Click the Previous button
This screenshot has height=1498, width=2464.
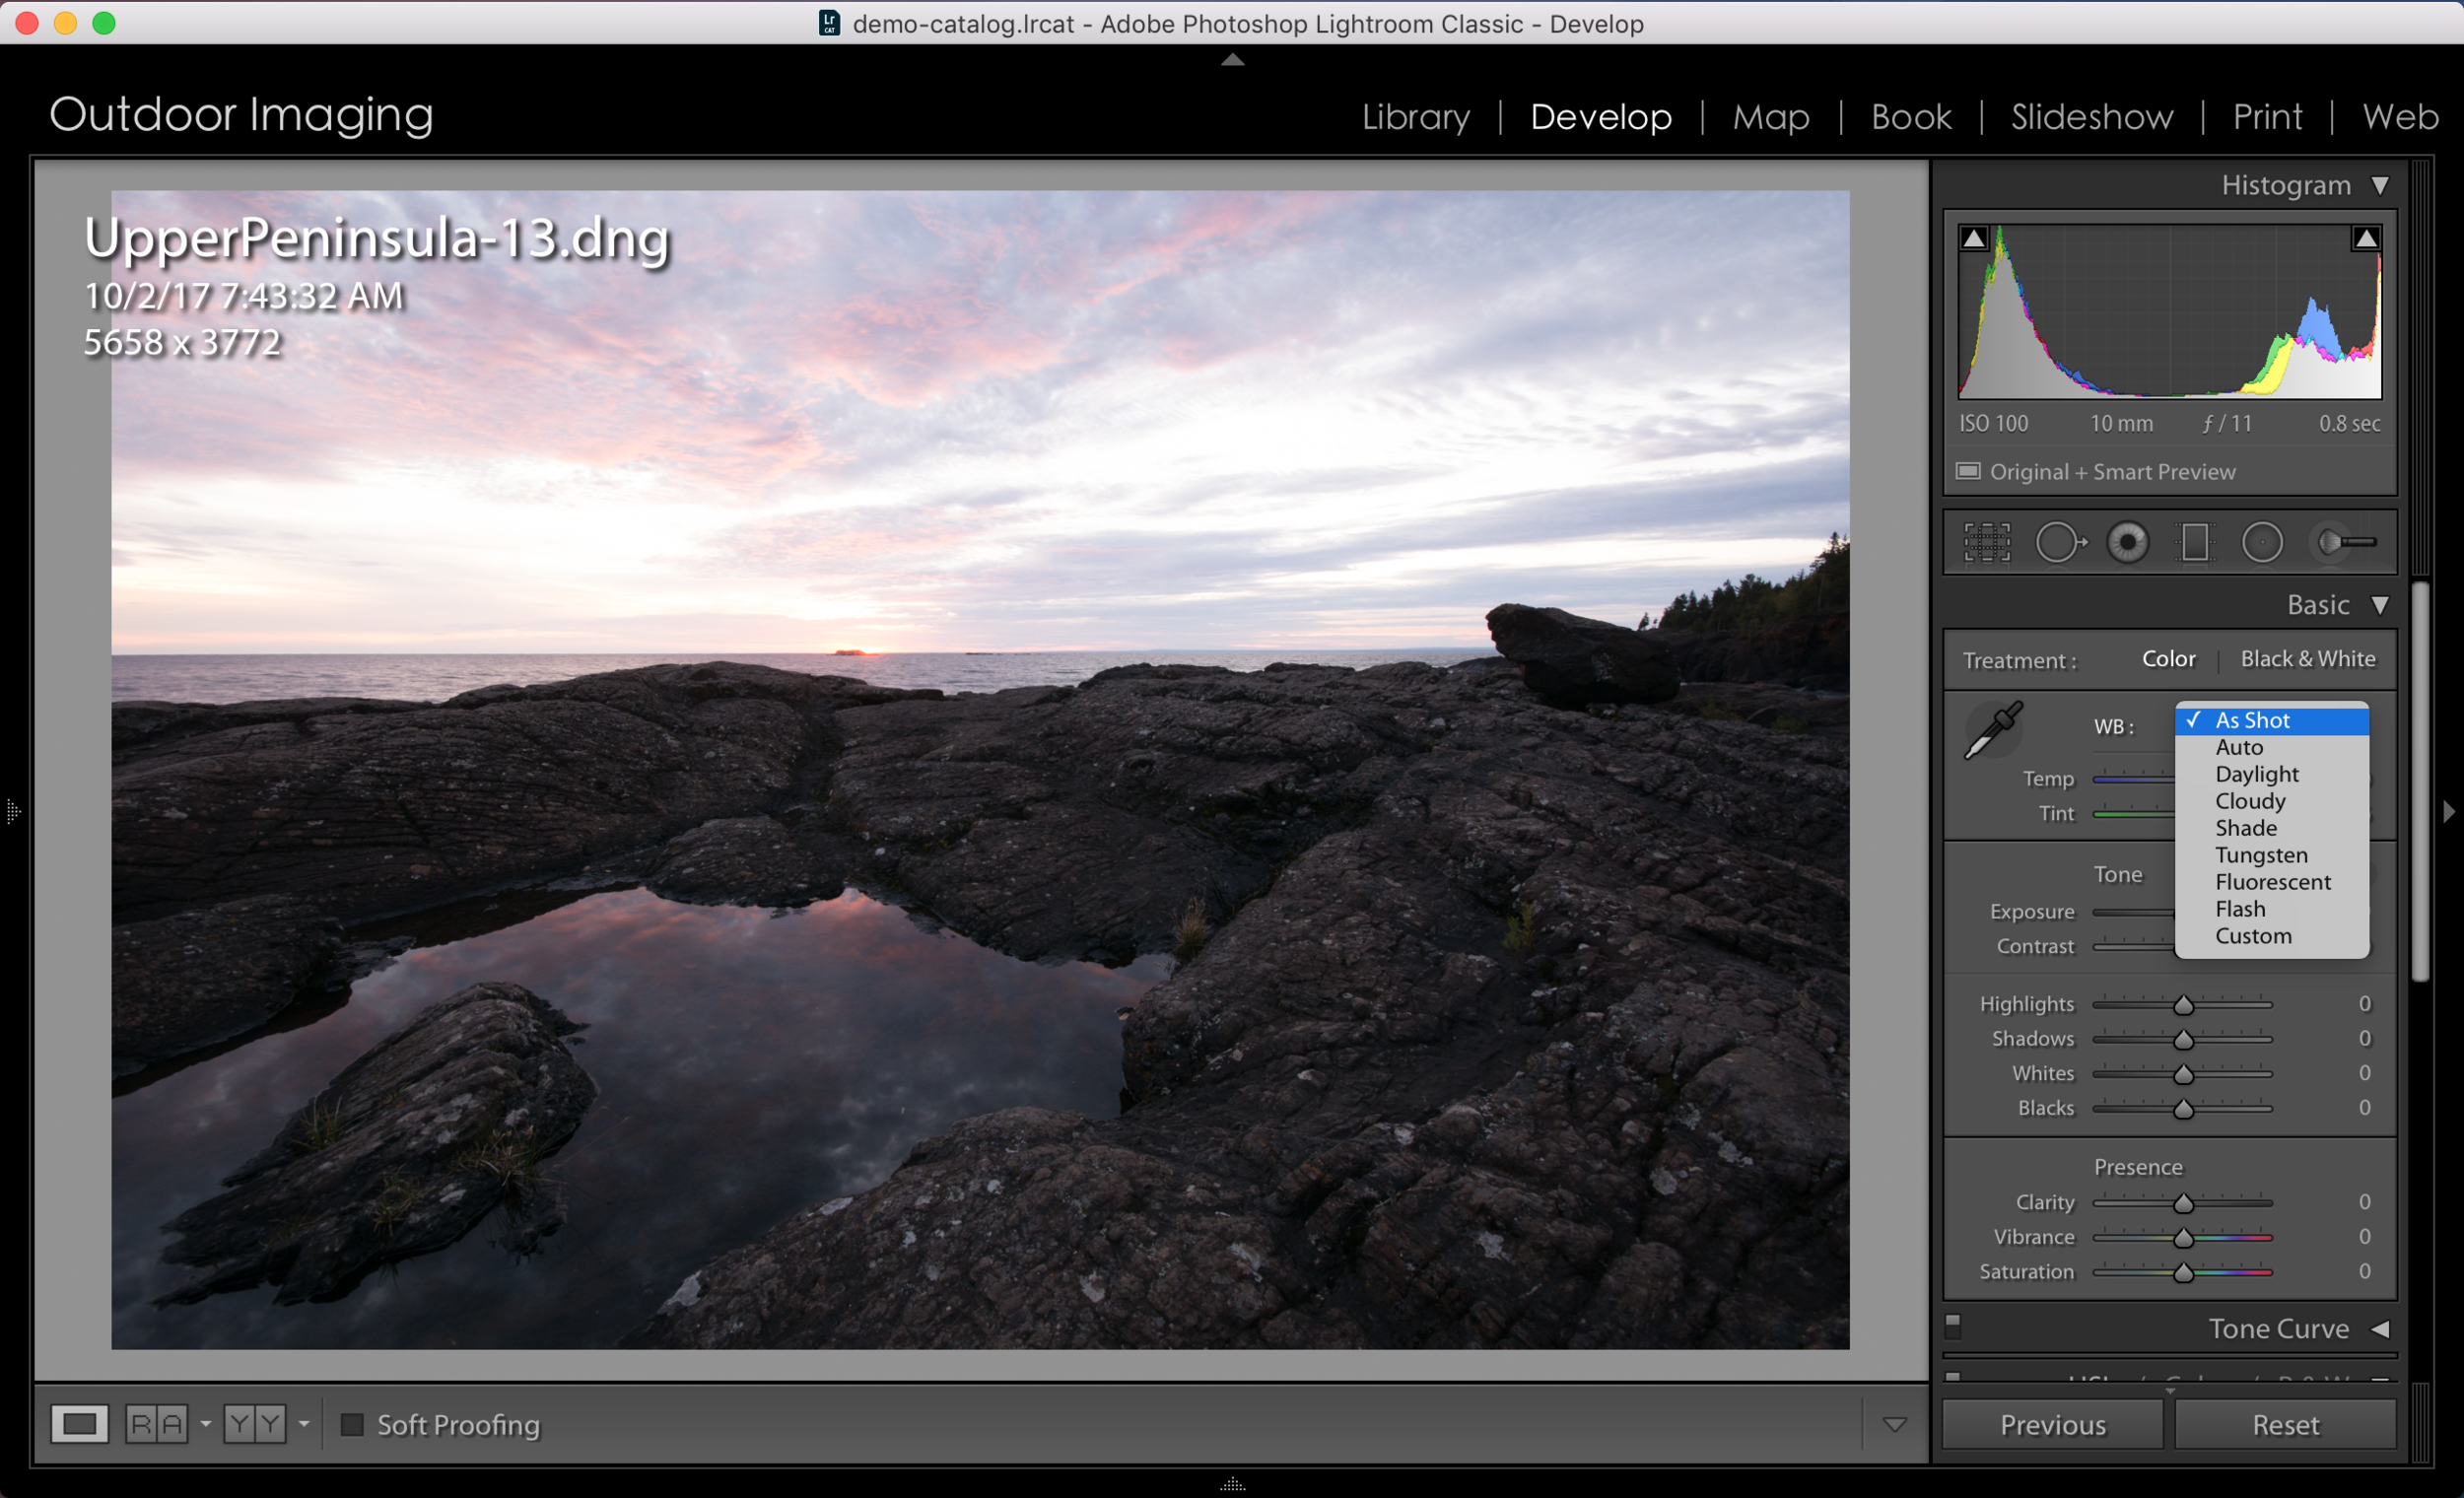(x=2052, y=1425)
